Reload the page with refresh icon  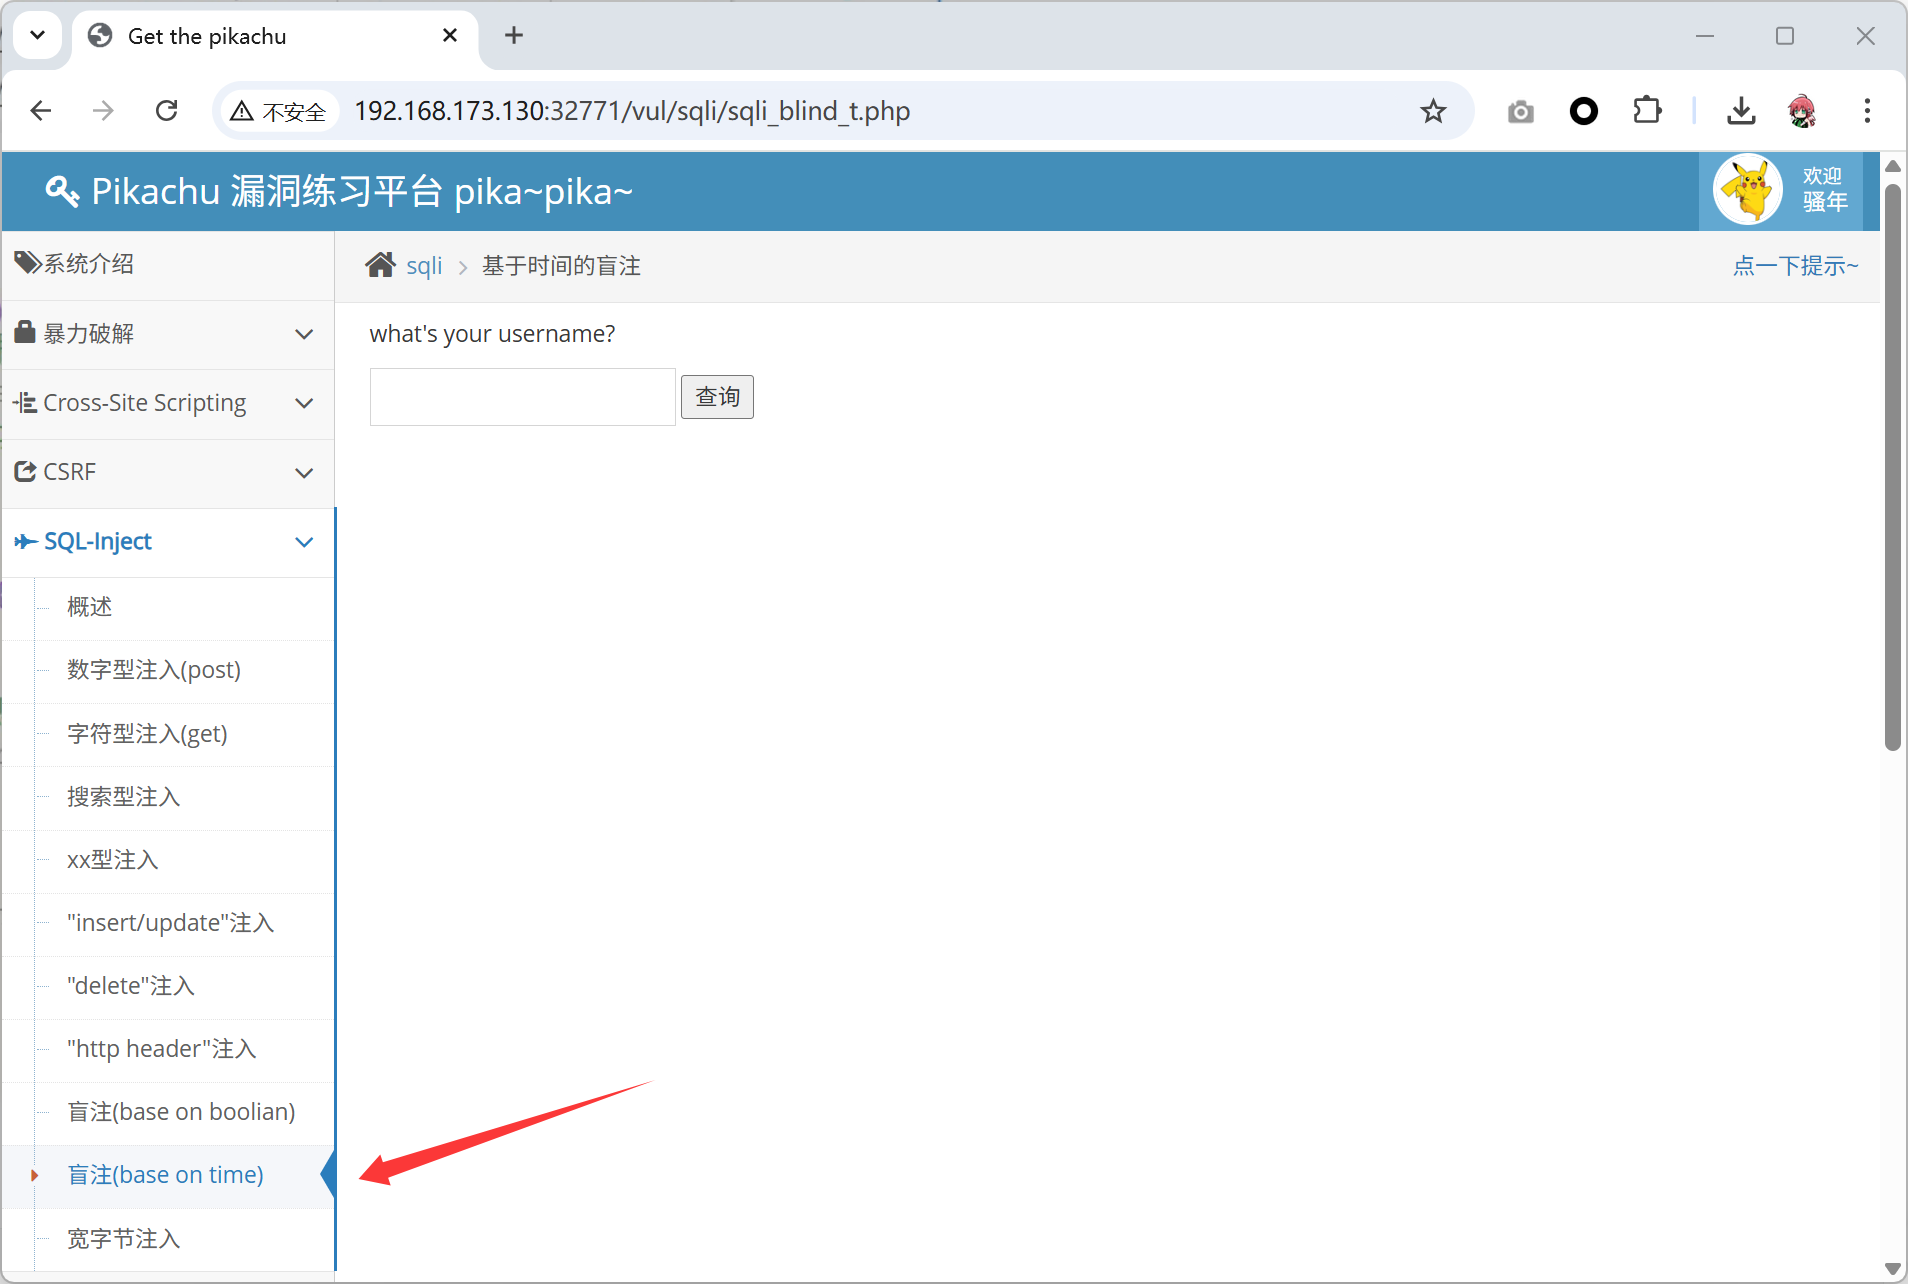pos(167,111)
